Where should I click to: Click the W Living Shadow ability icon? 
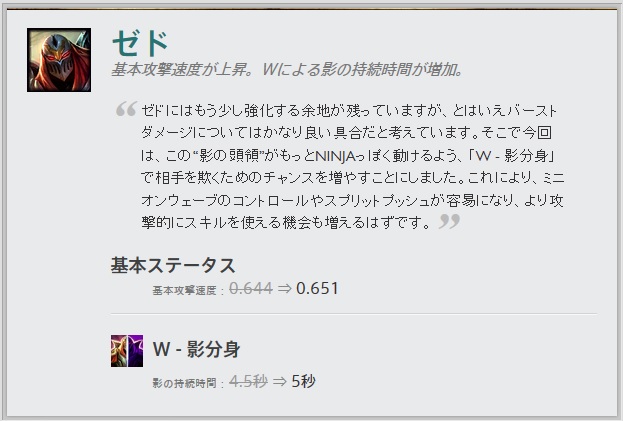(x=127, y=351)
